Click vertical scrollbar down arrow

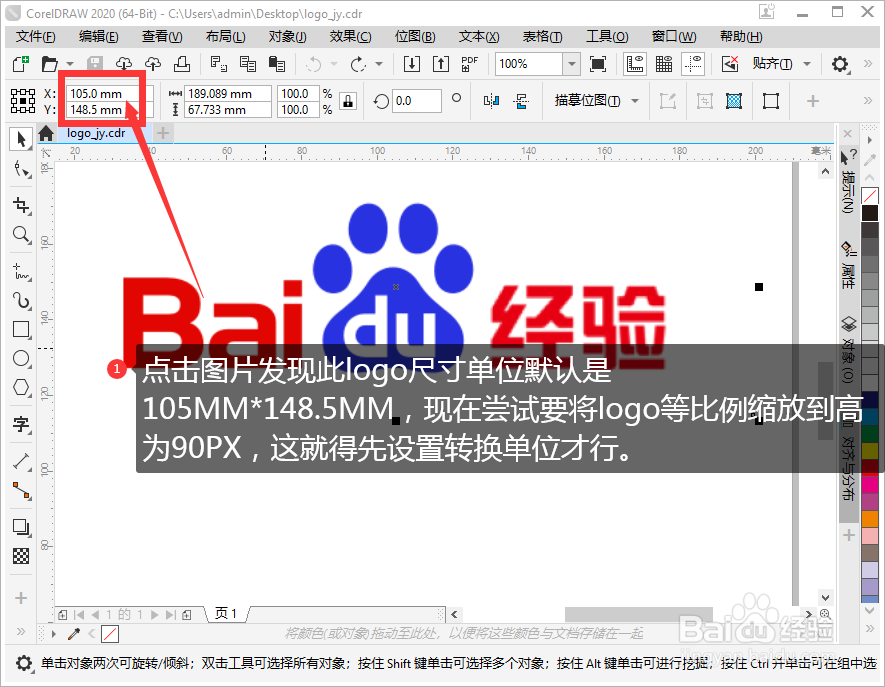coord(826,597)
